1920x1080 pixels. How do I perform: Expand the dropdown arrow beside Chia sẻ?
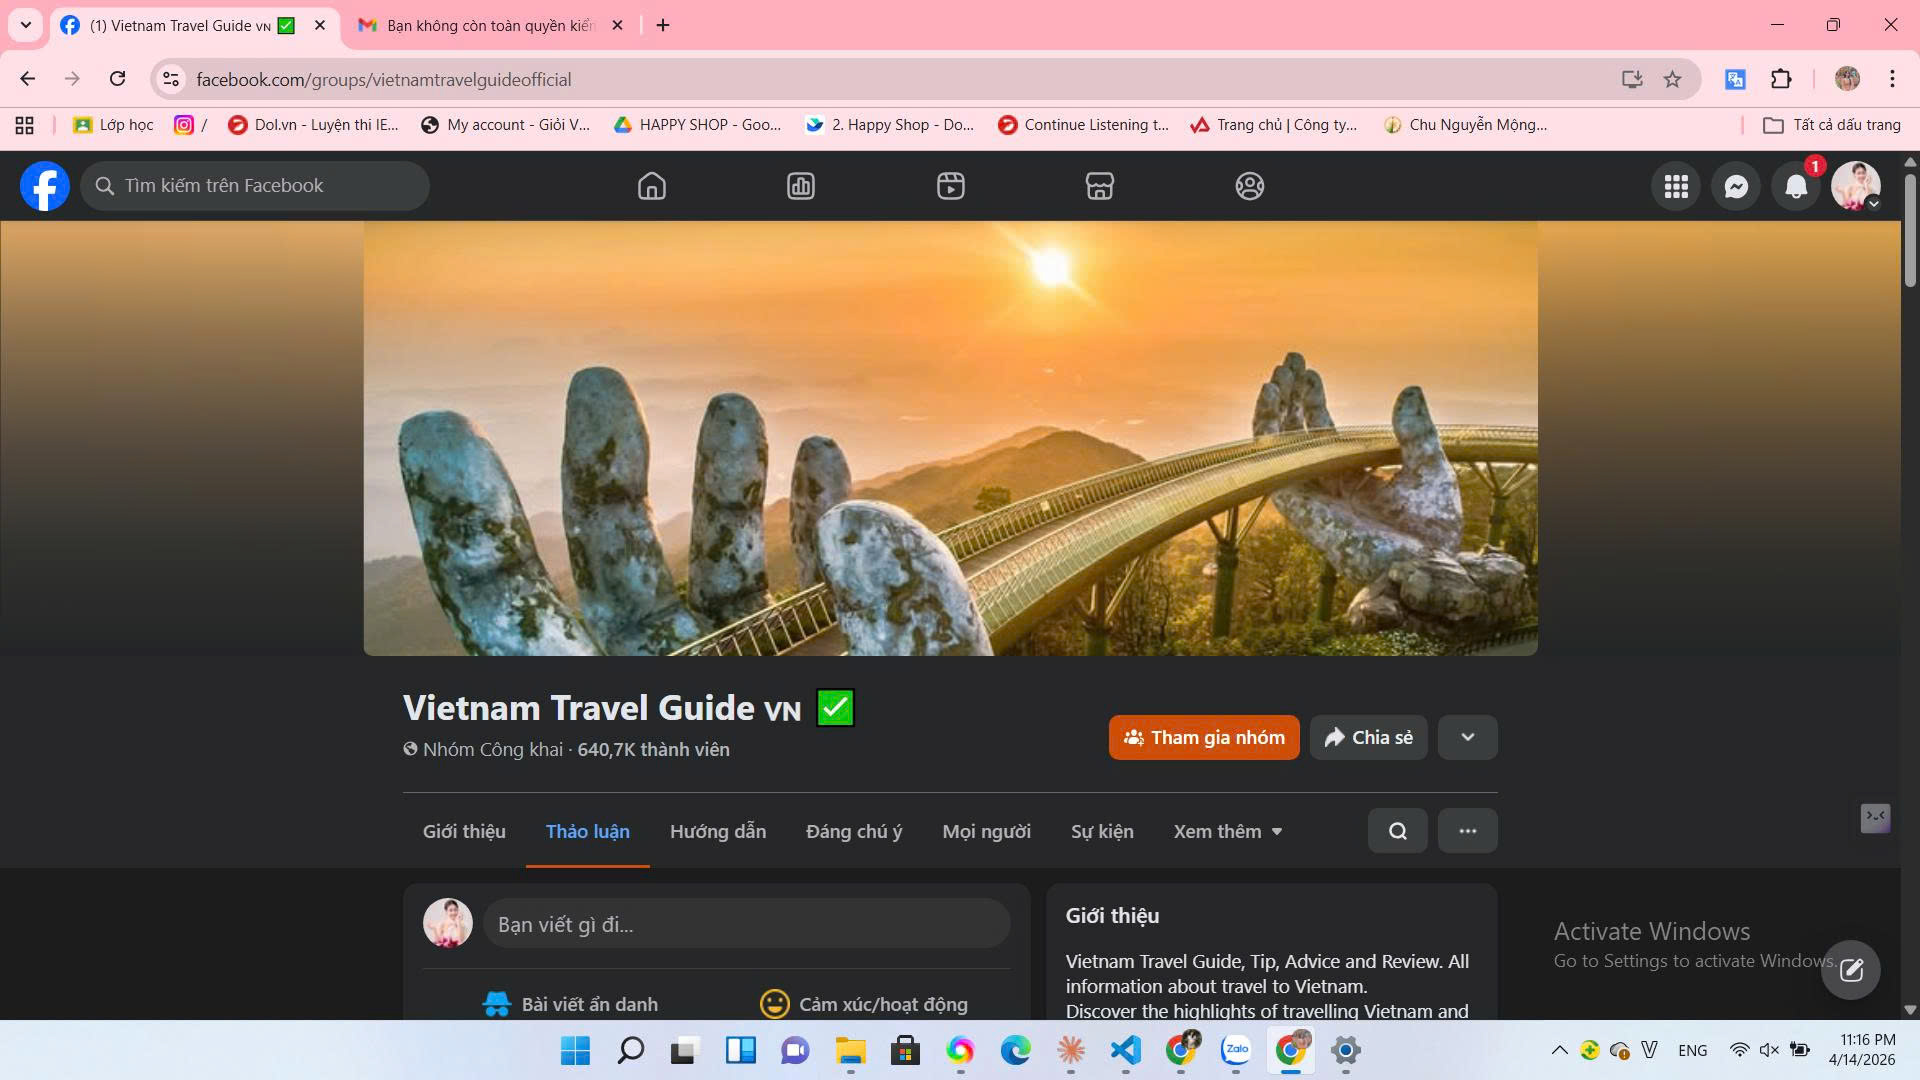pos(1468,738)
